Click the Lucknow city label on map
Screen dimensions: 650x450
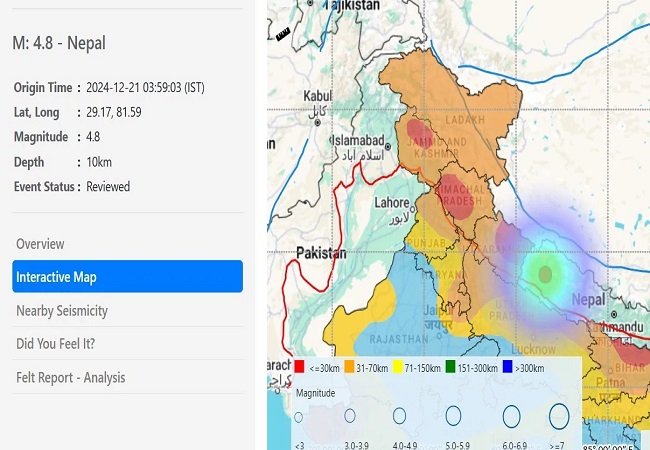click(x=534, y=349)
